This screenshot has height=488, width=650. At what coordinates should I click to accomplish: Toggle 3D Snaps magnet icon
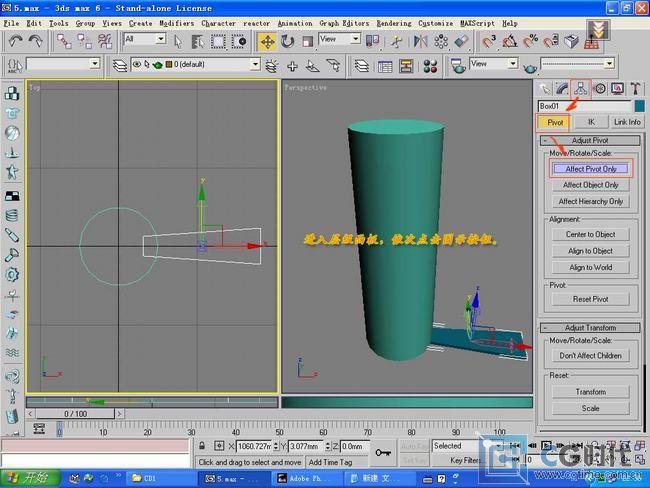coord(489,41)
